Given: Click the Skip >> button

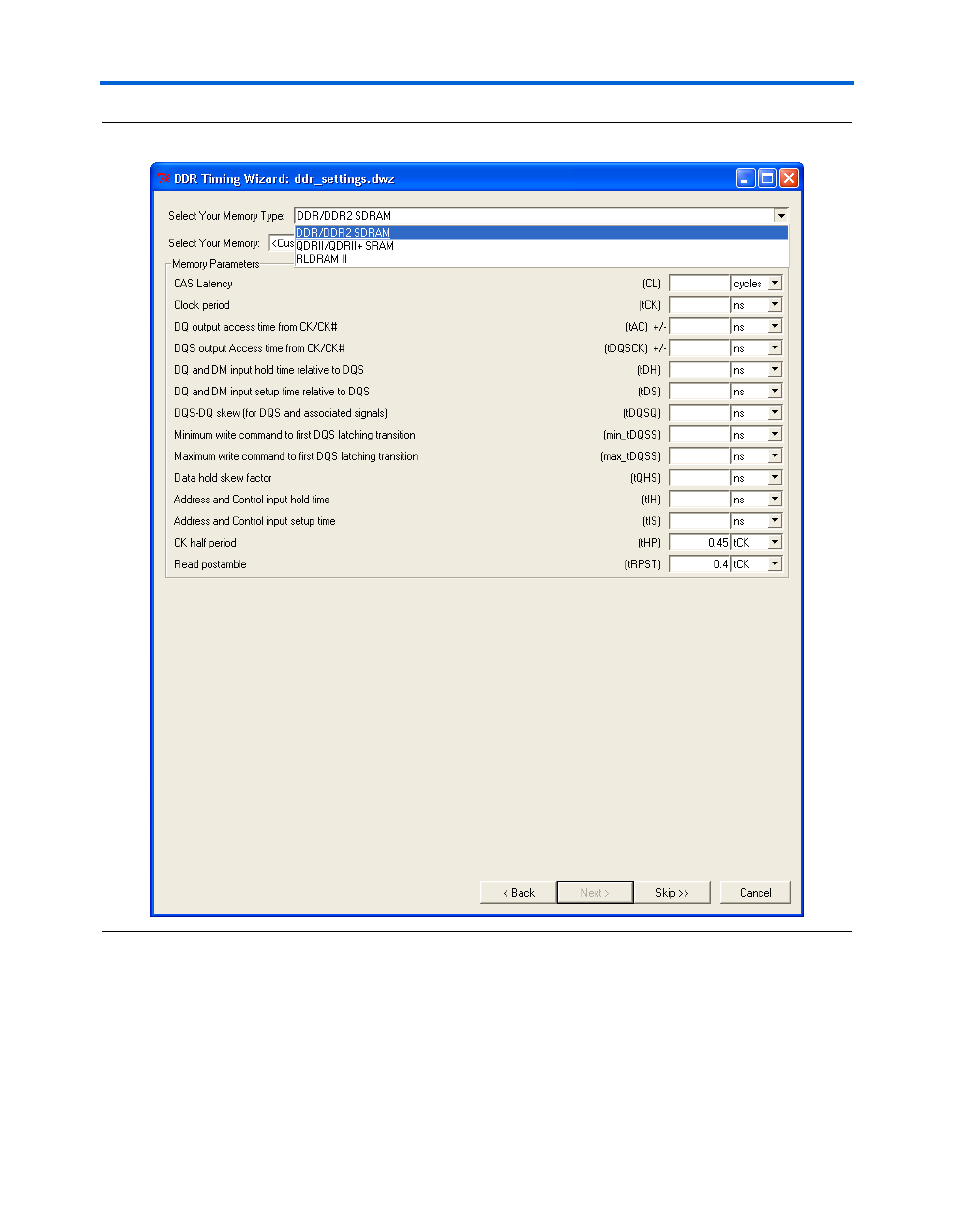Looking at the screenshot, I should coord(672,893).
